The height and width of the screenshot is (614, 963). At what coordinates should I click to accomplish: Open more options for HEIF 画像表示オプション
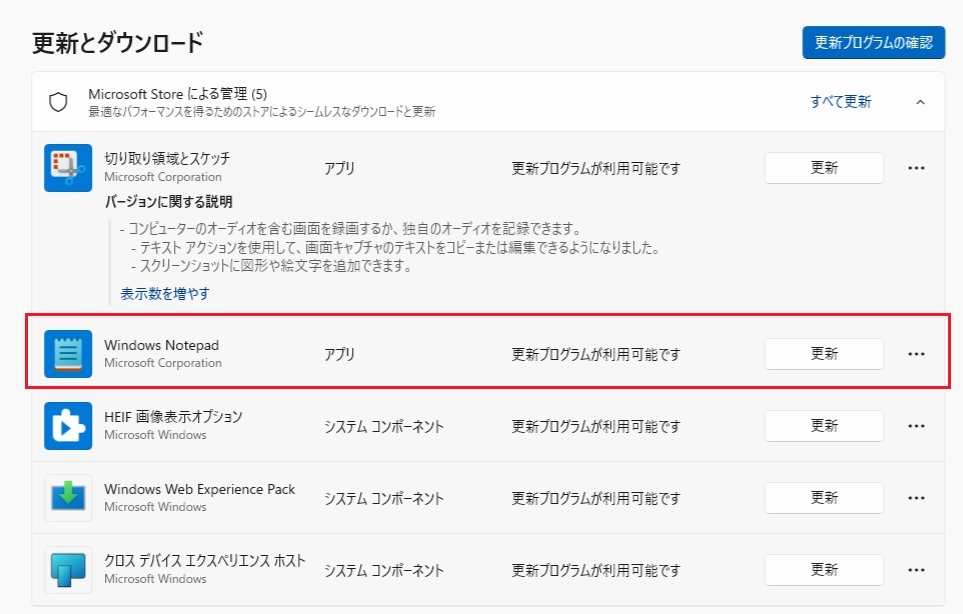click(916, 426)
